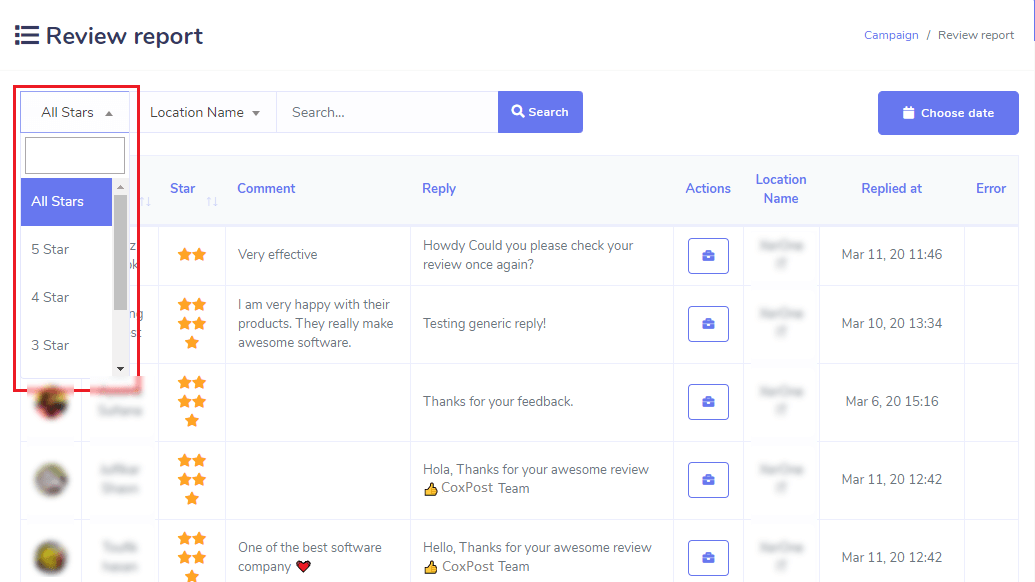Select the 4 Star option
This screenshot has width=1035, height=582.
click(50, 297)
